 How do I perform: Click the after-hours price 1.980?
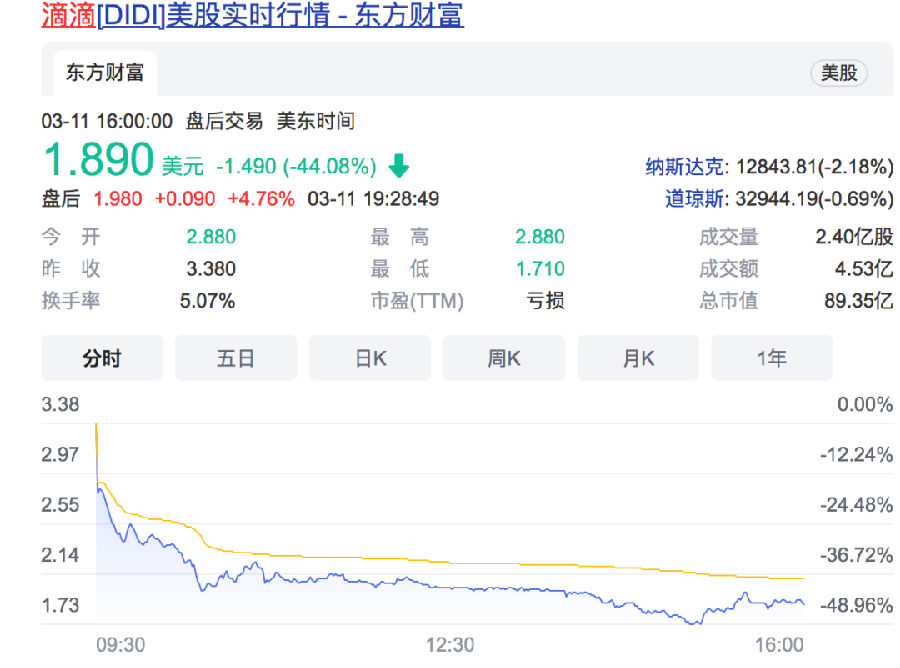(118, 199)
